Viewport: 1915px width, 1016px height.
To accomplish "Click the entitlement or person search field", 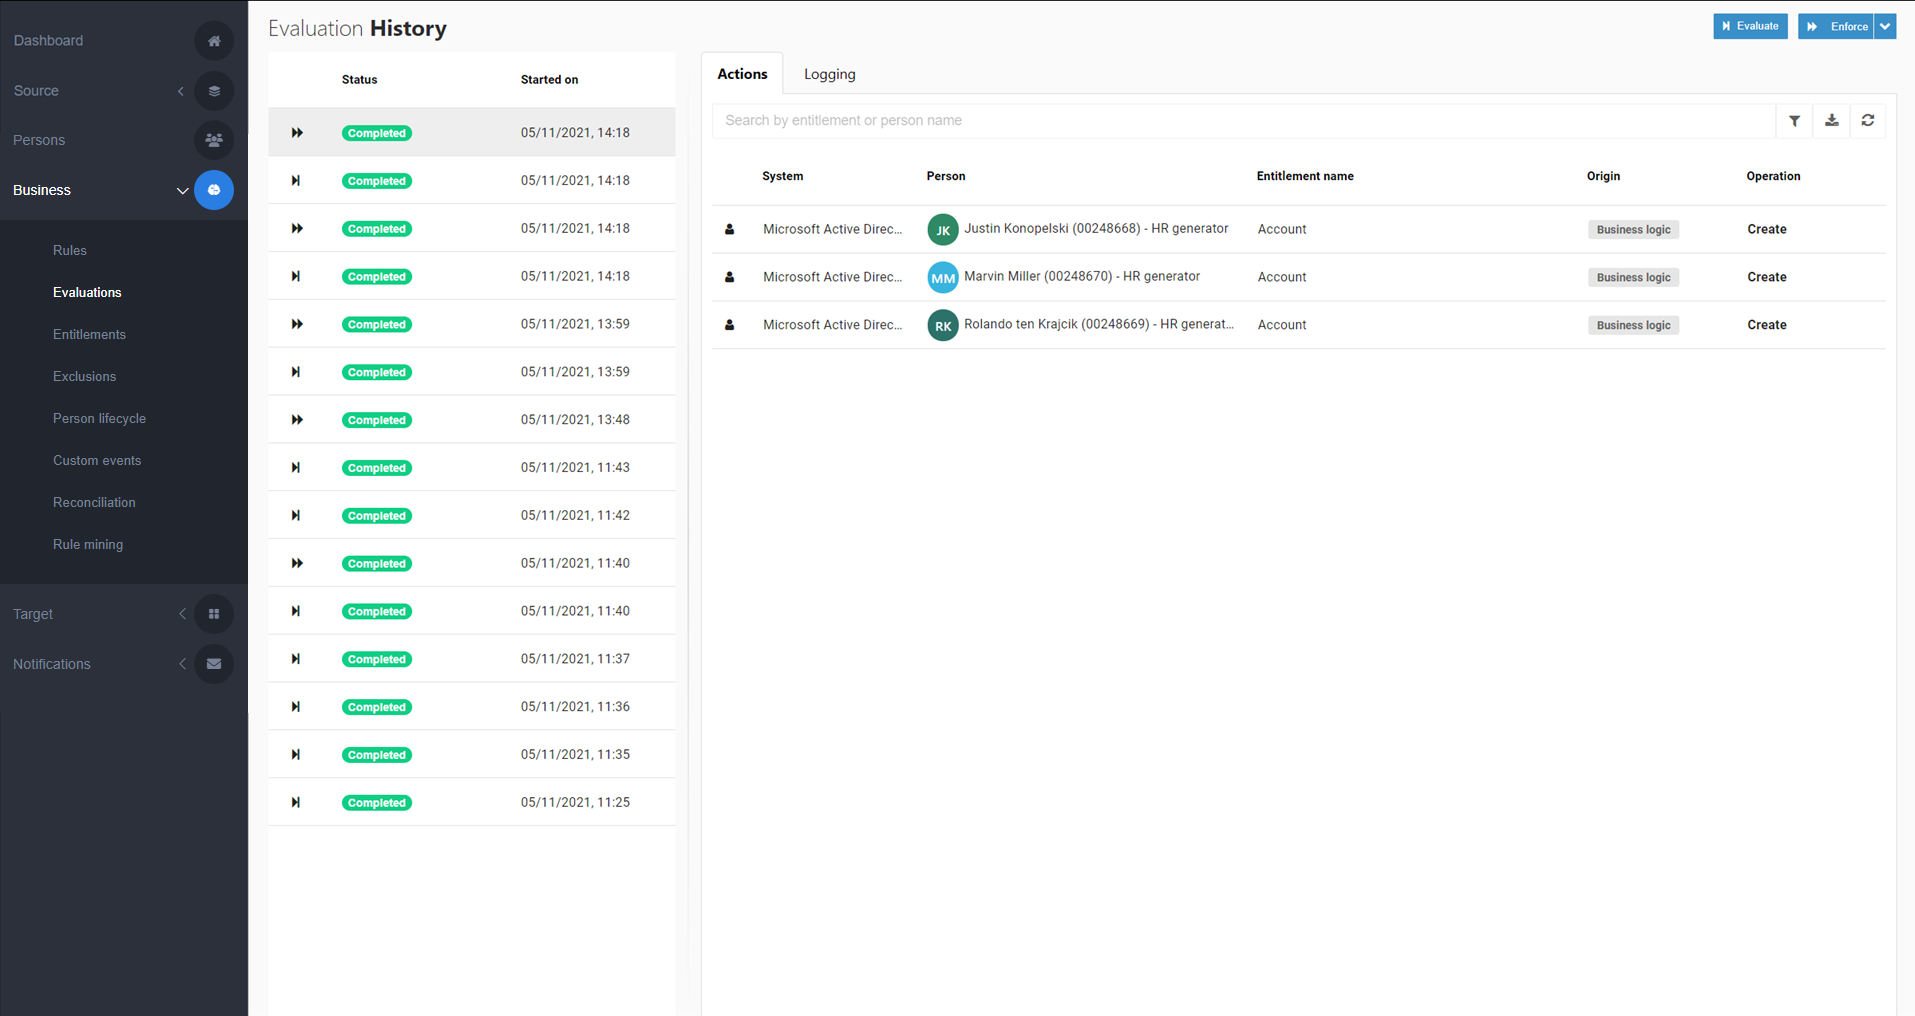I will coord(1240,121).
